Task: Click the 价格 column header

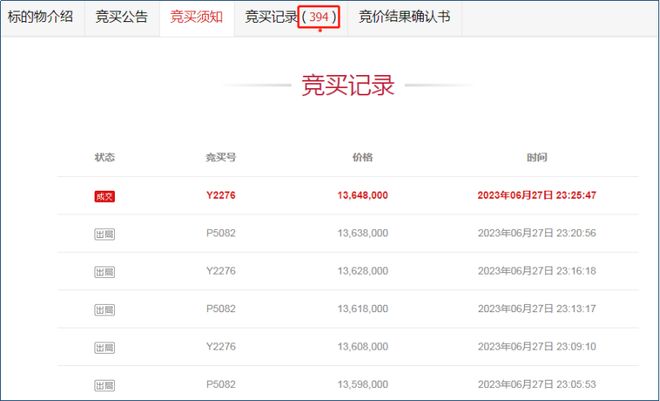Action: coord(362,158)
